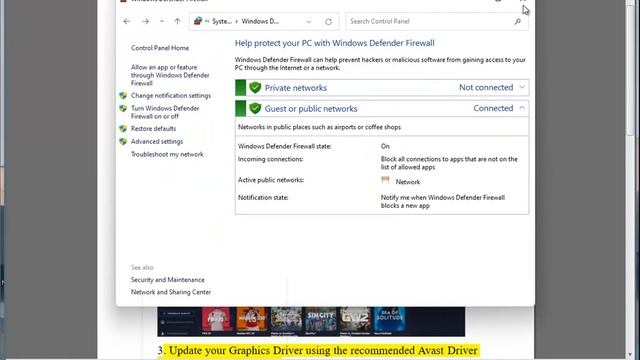The width and height of the screenshot is (640, 360).
Task: Open Allow an app or feature through Firewall
Action: point(170,75)
